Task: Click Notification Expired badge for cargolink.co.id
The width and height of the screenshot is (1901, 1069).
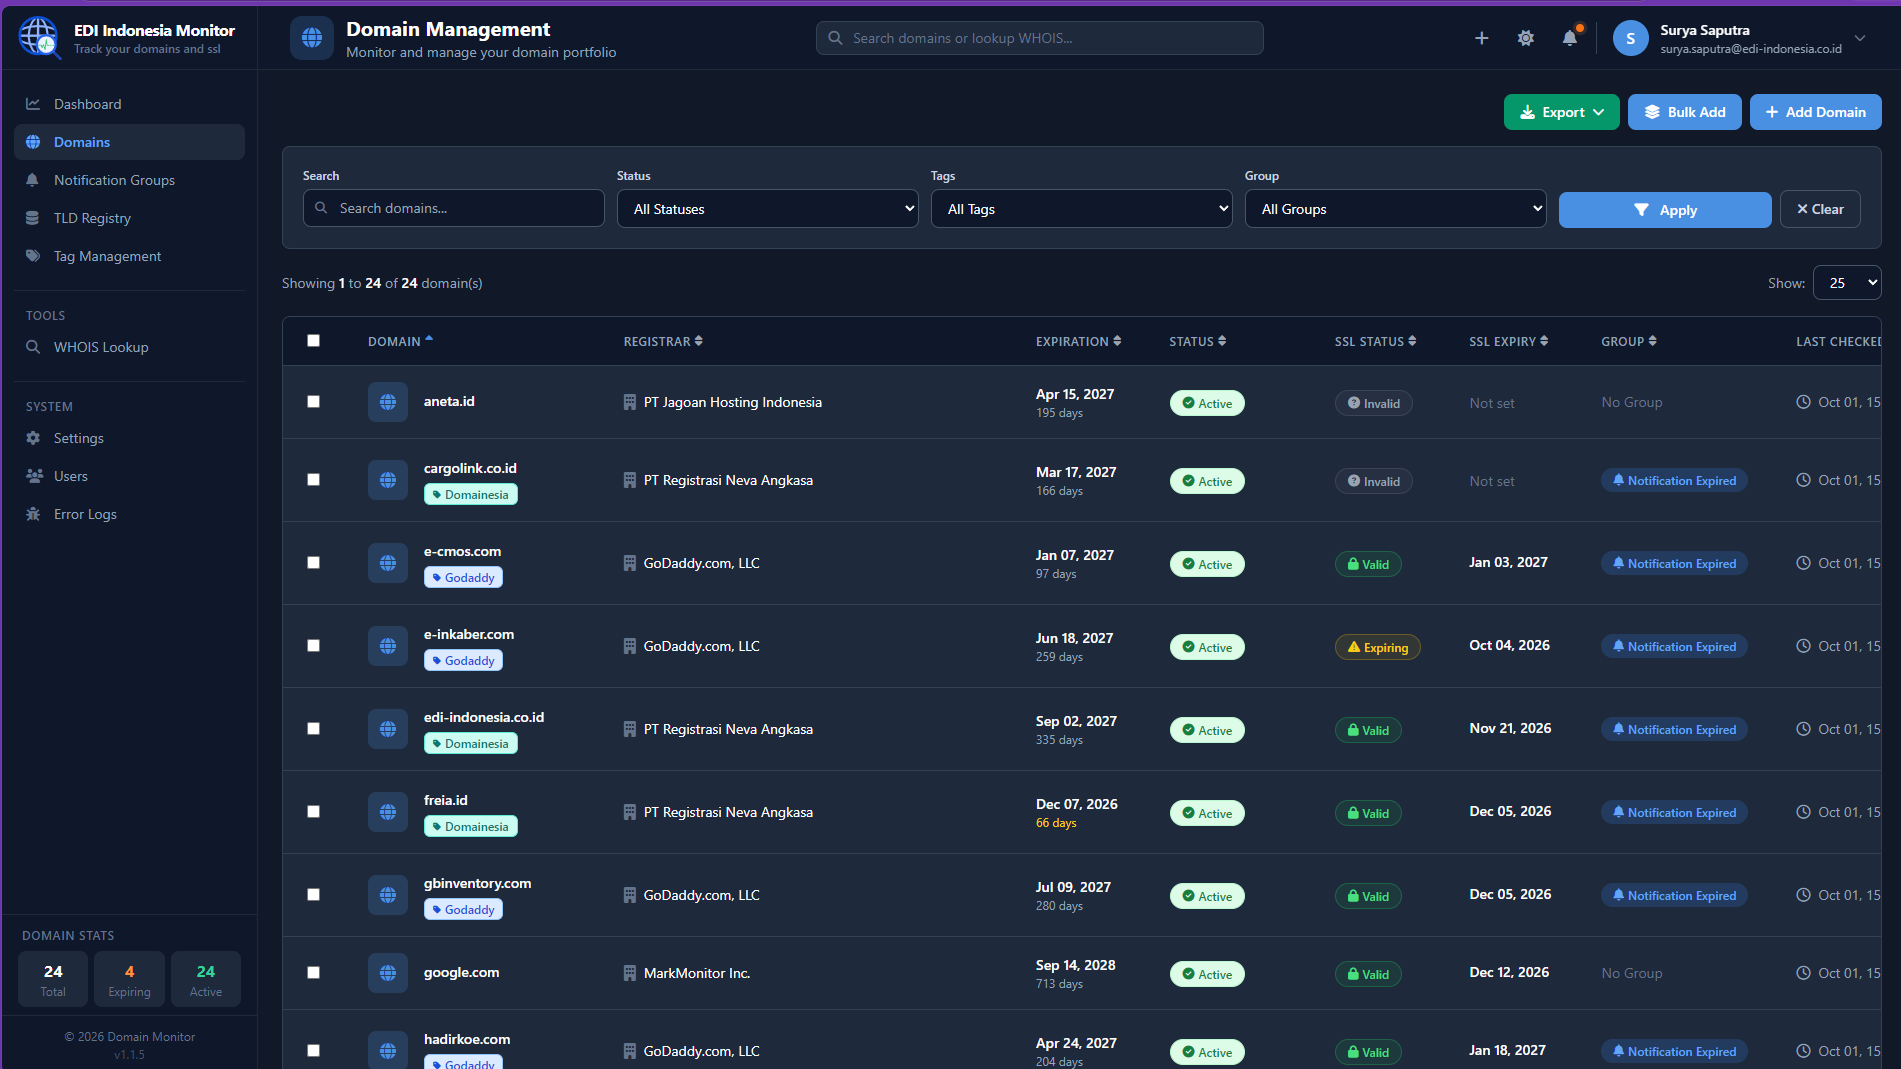Action: click(x=1674, y=481)
